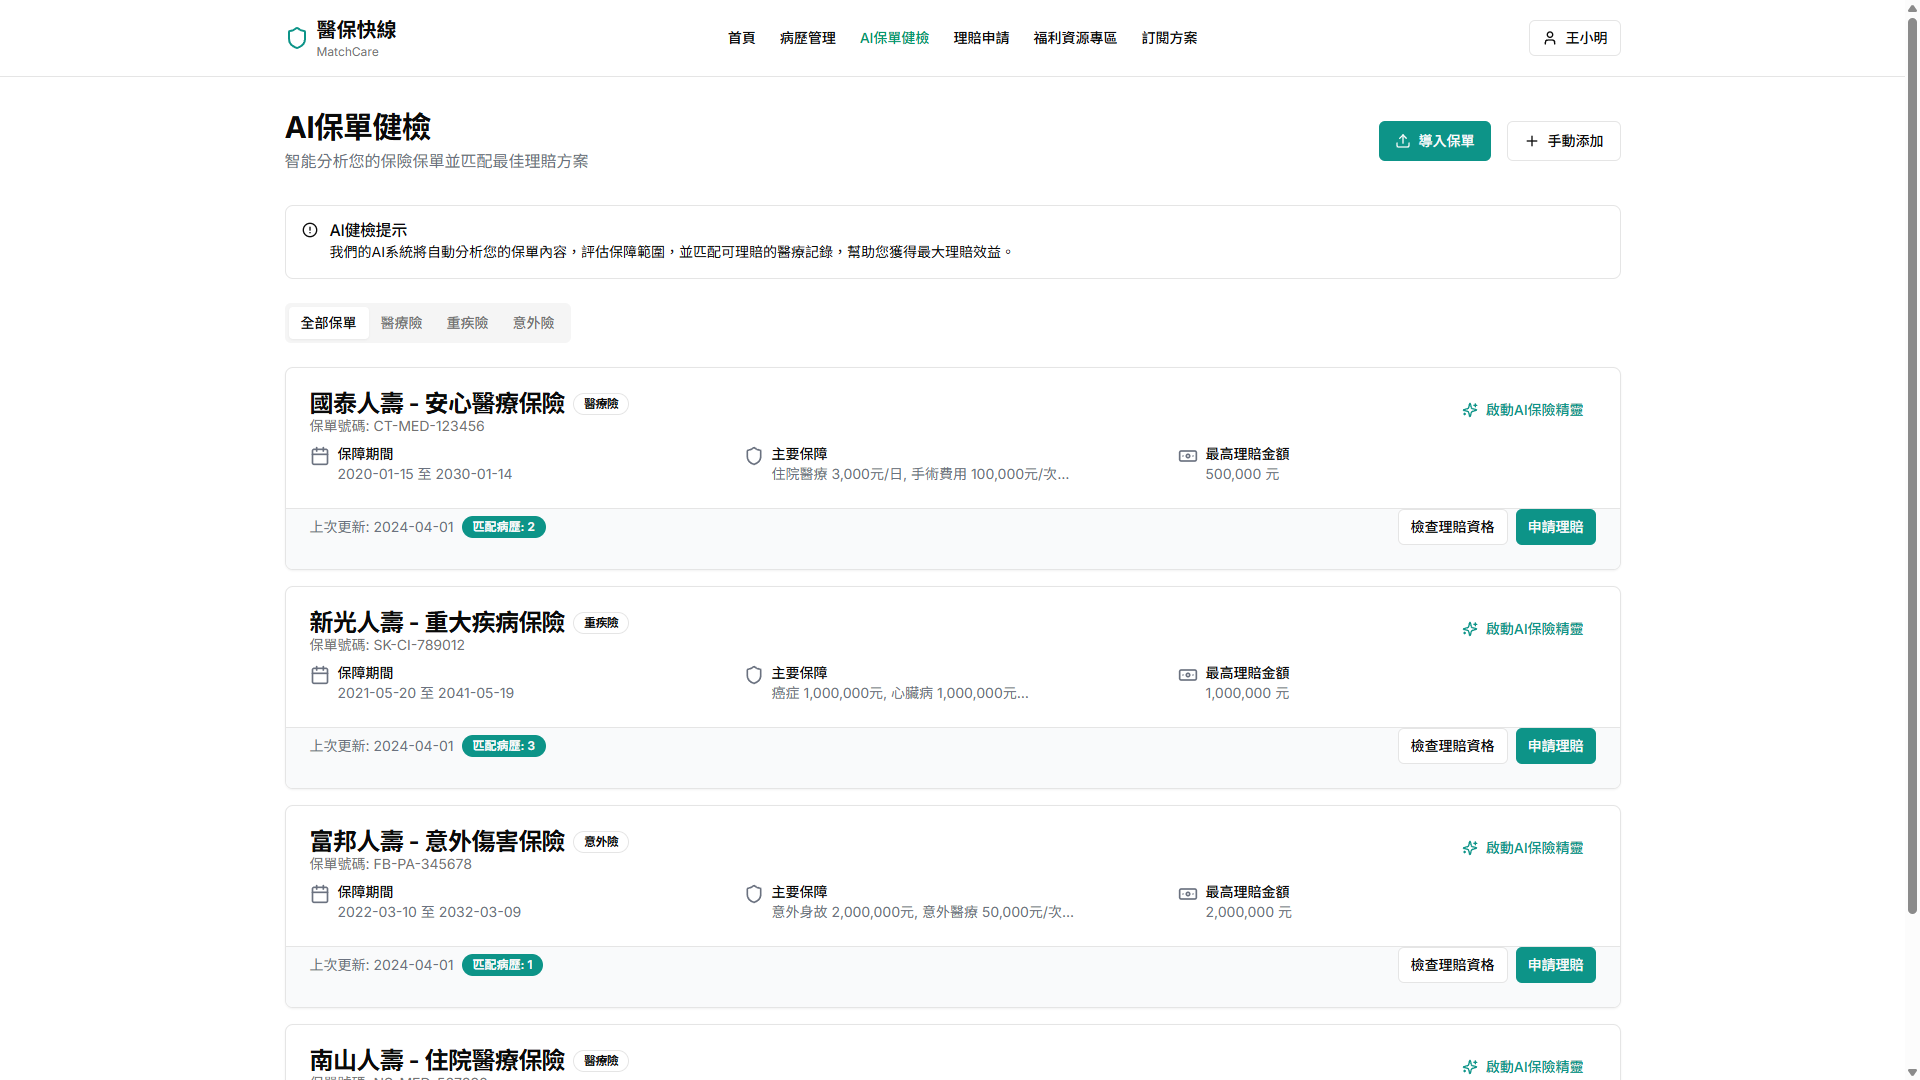Viewport: 1920px width, 1080px height.
Task: Select the 重疾險 filter tab
Action: tap(467, 323)
